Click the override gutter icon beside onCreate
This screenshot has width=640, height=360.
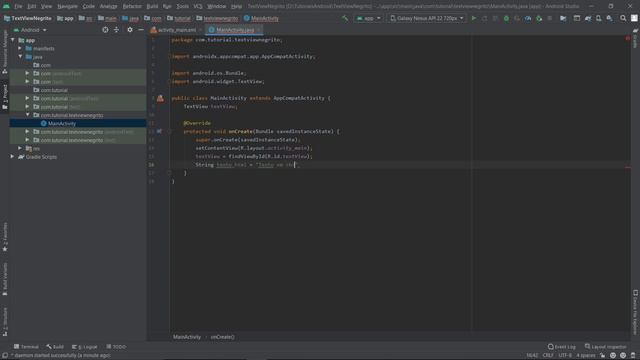pyautogui.click(x=159, y=131)
